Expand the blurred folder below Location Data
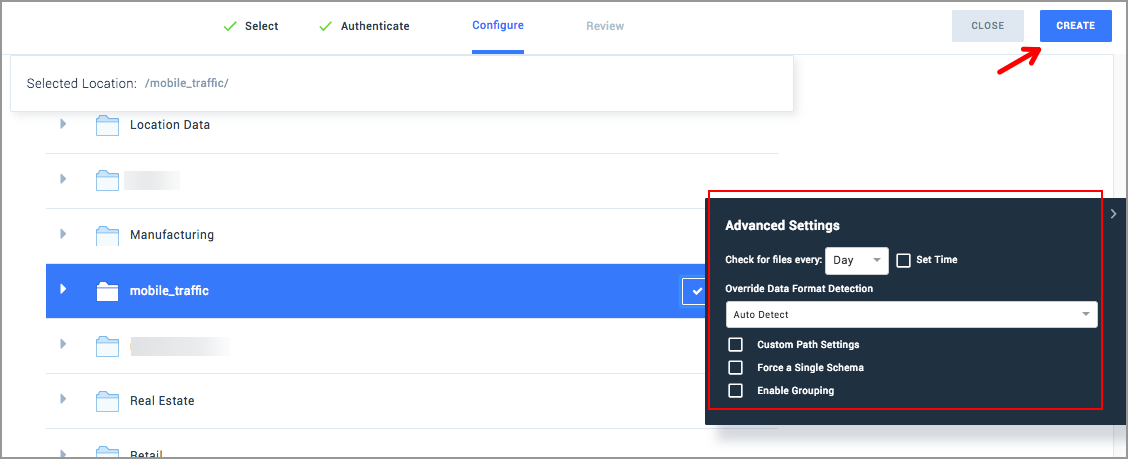This screenshot has height=459, width=1128. 63,178
